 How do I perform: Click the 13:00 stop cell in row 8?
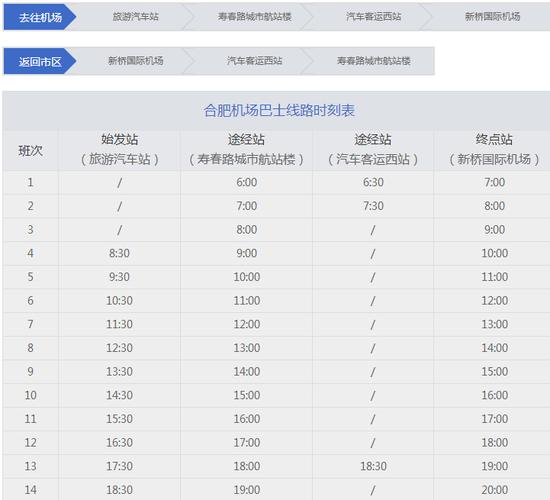pyautogui.click(x=246, y=348)
